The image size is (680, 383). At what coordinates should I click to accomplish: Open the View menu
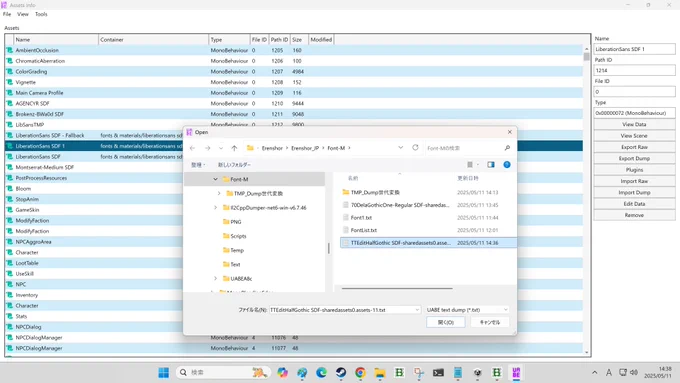point(23,14)
